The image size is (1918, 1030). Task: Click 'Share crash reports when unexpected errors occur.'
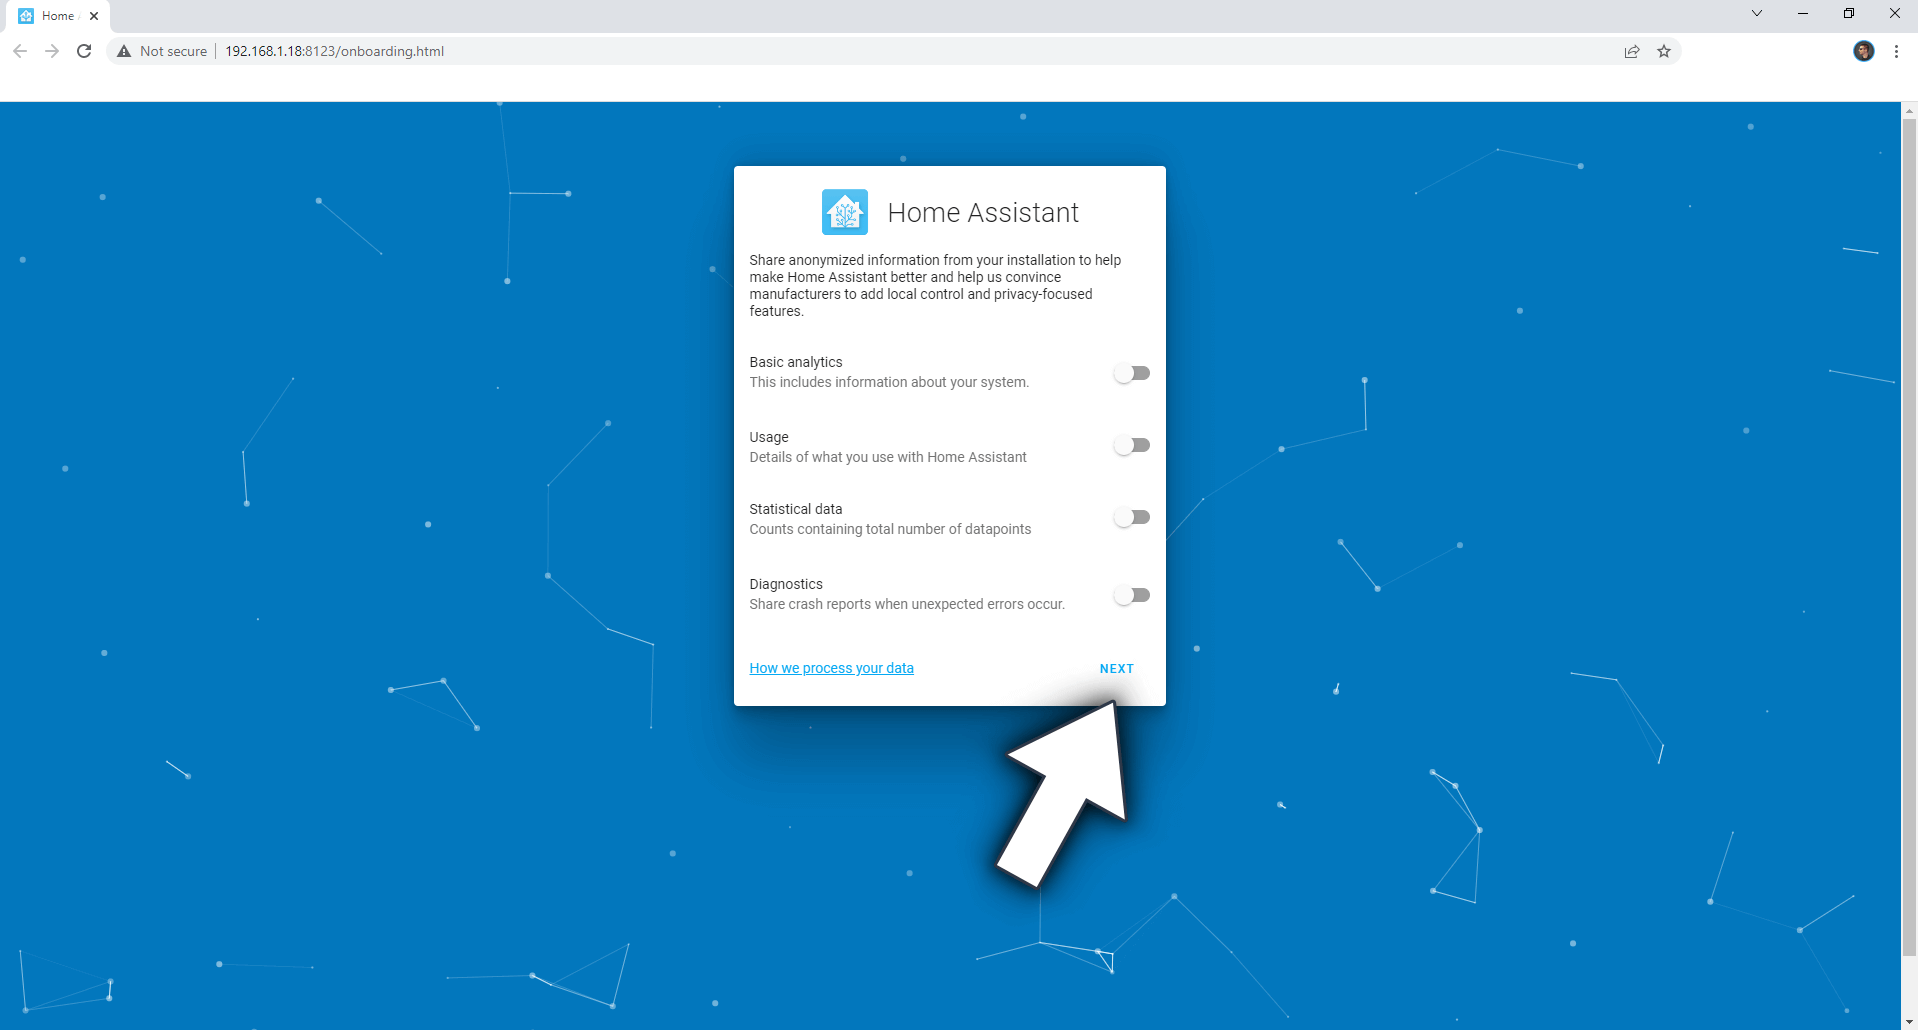907,604
